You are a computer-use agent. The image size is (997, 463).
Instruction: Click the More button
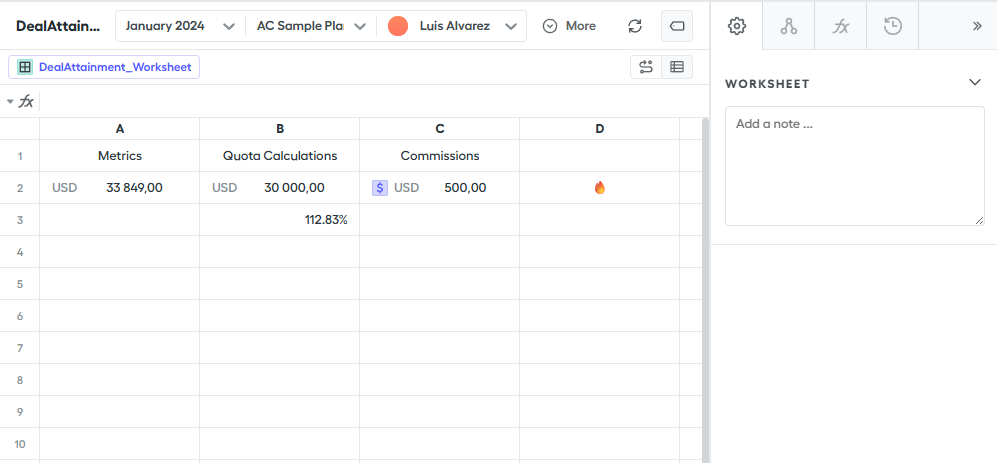(569, 26)
